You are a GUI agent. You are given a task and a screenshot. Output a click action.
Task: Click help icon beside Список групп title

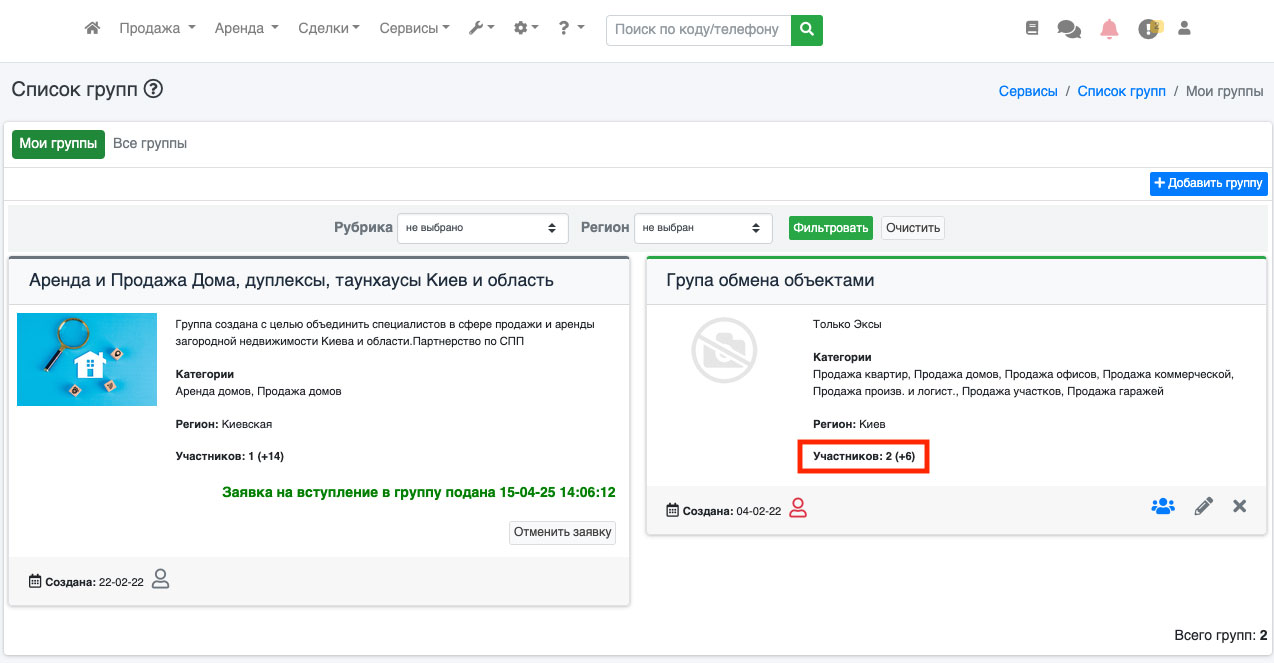[x=153, y=89]
